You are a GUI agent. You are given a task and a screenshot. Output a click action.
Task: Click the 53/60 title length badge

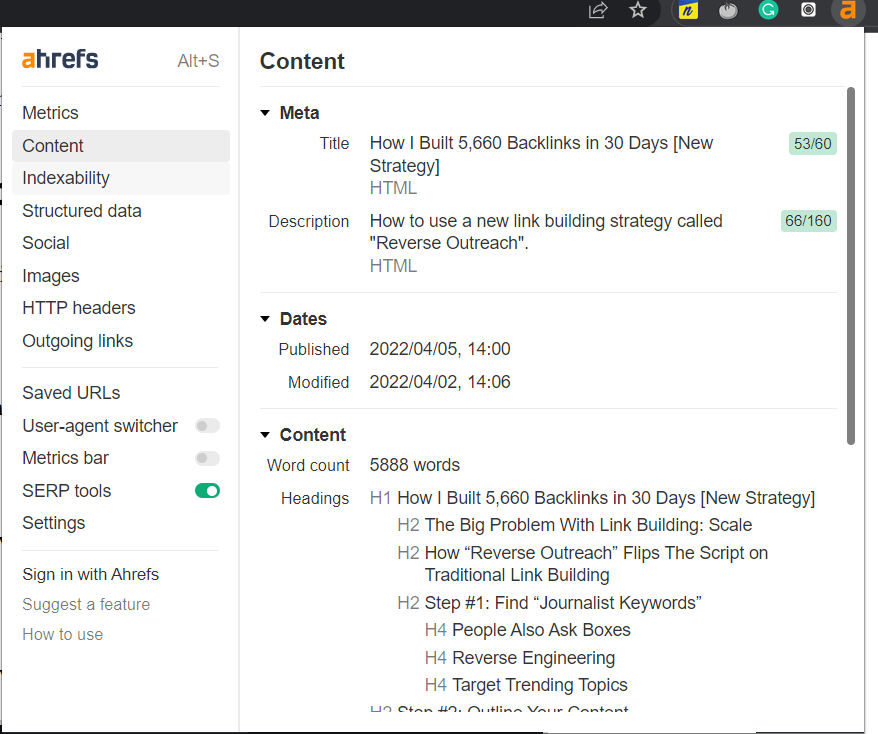pyautogui.click(x=812, y=144)
